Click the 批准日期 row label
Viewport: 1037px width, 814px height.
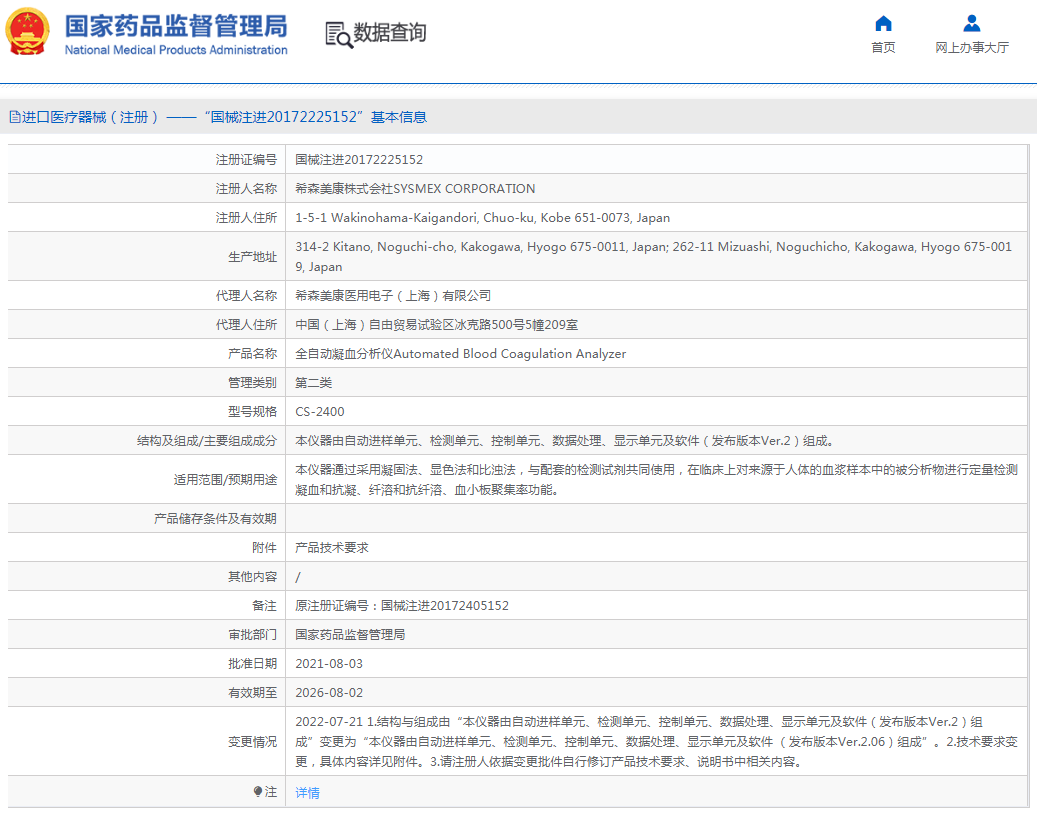point(252,664)
